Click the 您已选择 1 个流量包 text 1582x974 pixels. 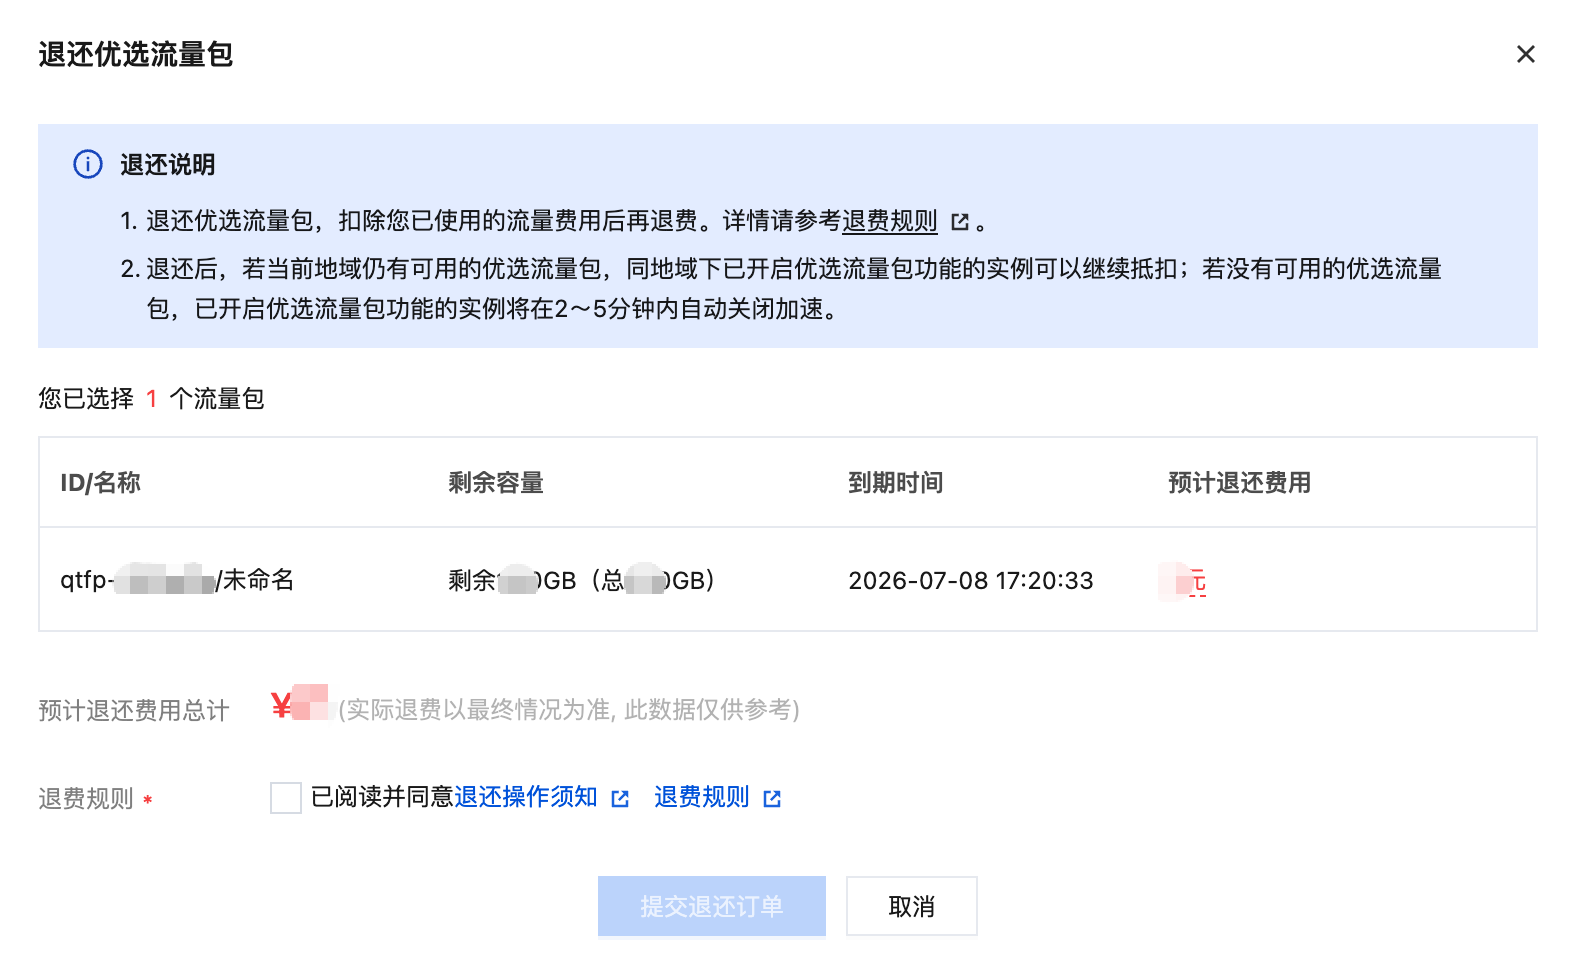coord(151,399)
